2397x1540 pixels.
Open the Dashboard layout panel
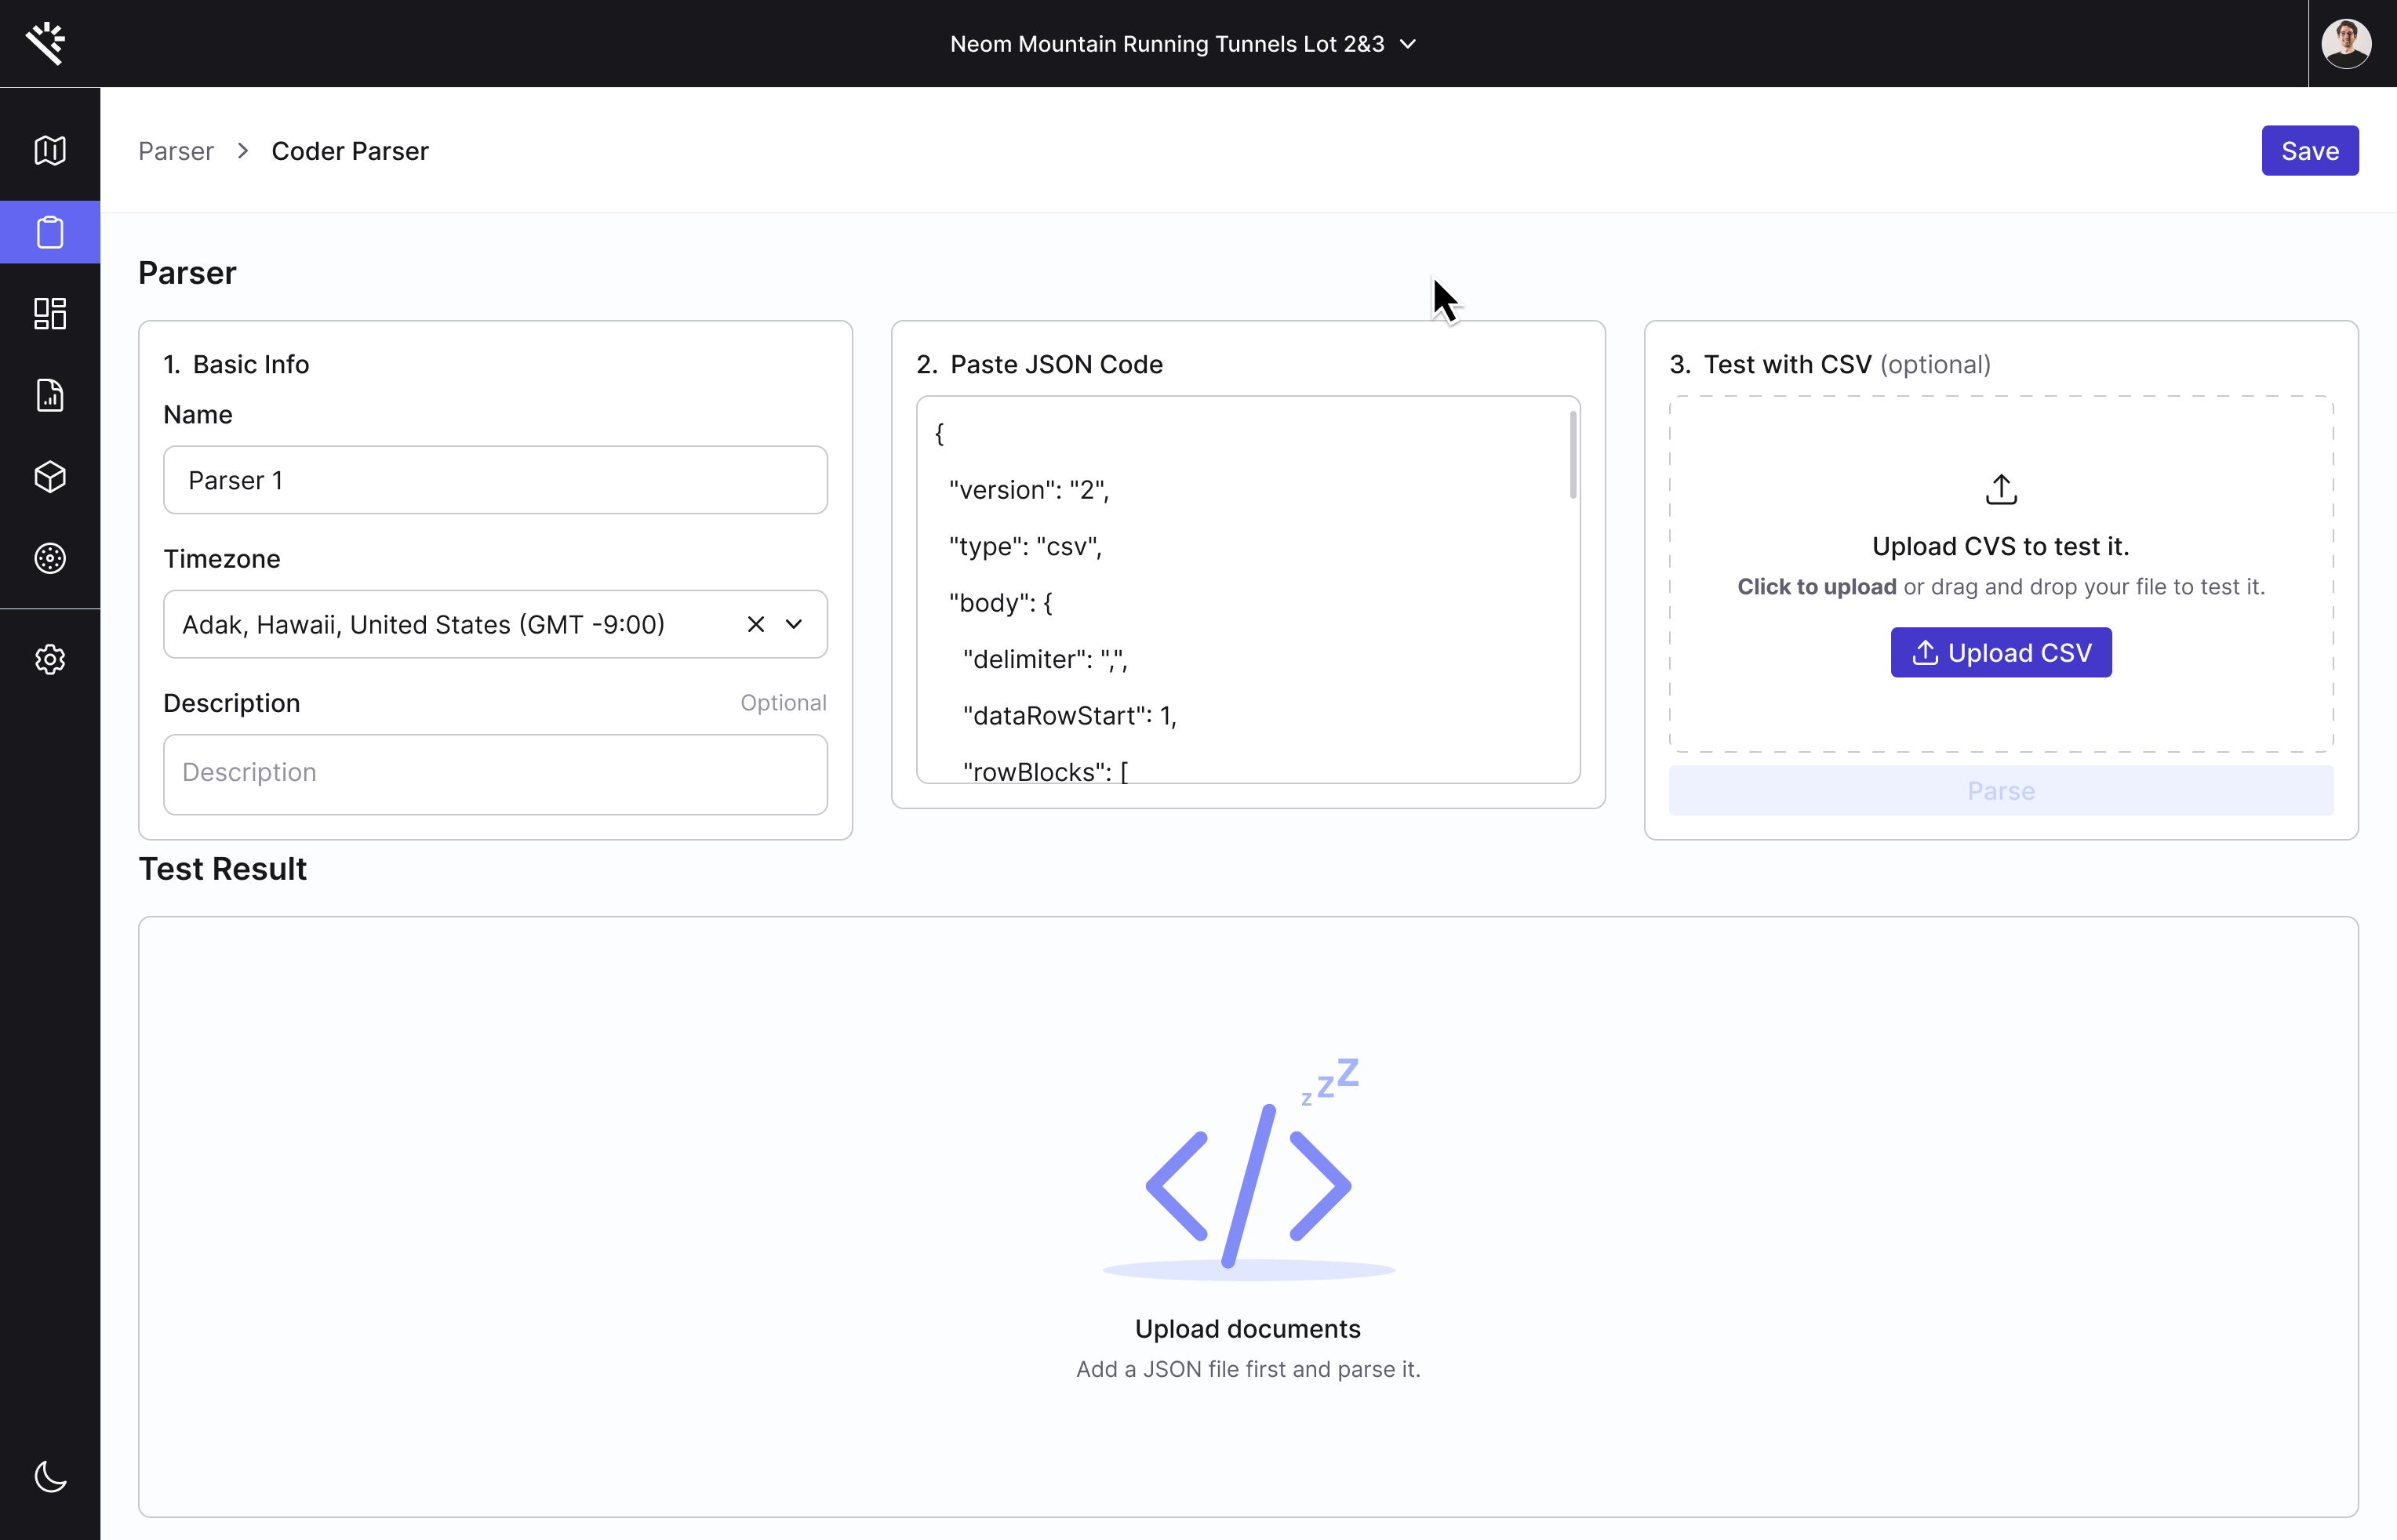click(x=50, y=314)
